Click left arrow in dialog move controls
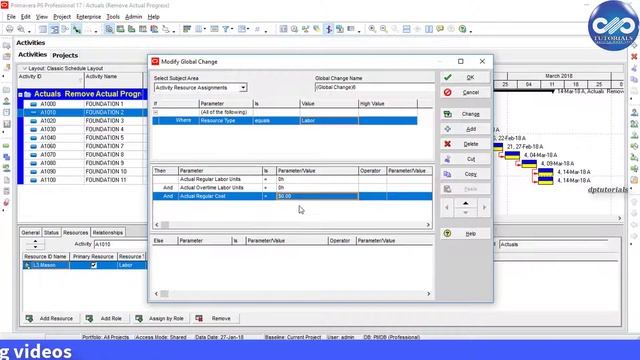 [x=447, y=208]
